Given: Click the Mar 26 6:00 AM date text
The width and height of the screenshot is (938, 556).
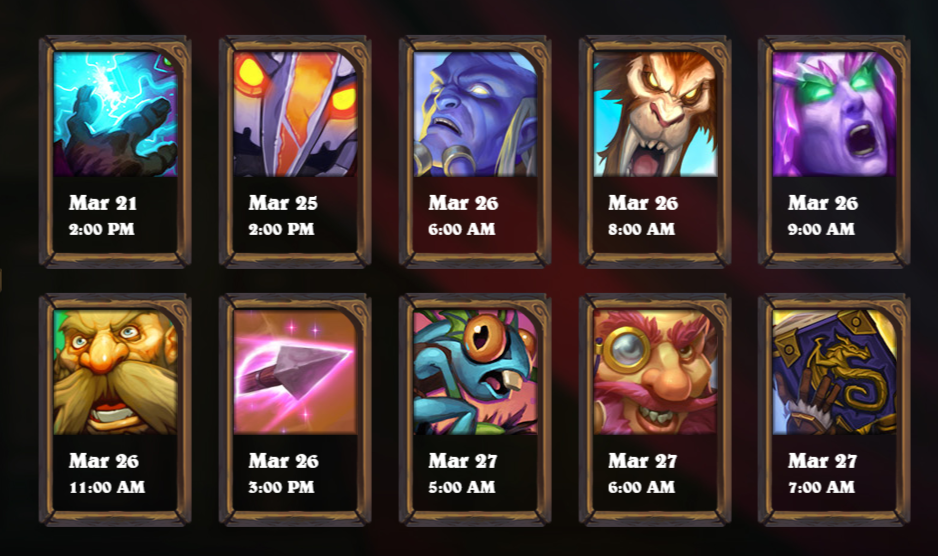Looking at the screenshot, I should click(463, 215).
